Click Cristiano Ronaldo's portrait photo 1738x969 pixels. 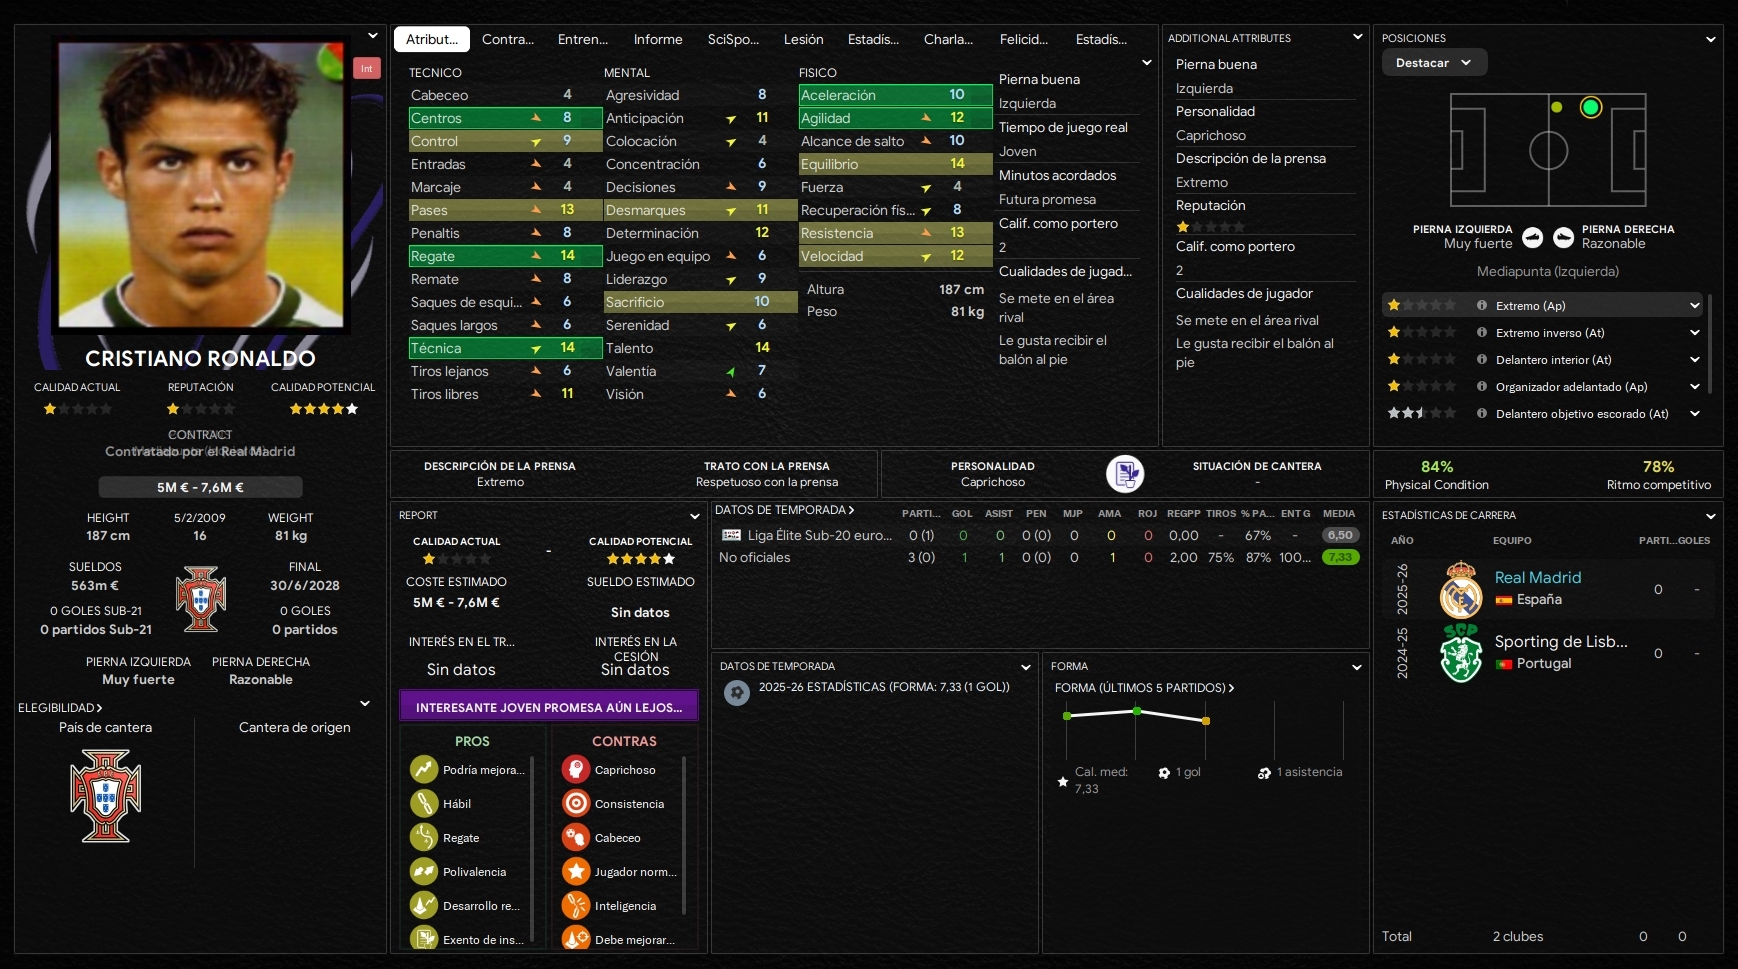tap(201, 185)
